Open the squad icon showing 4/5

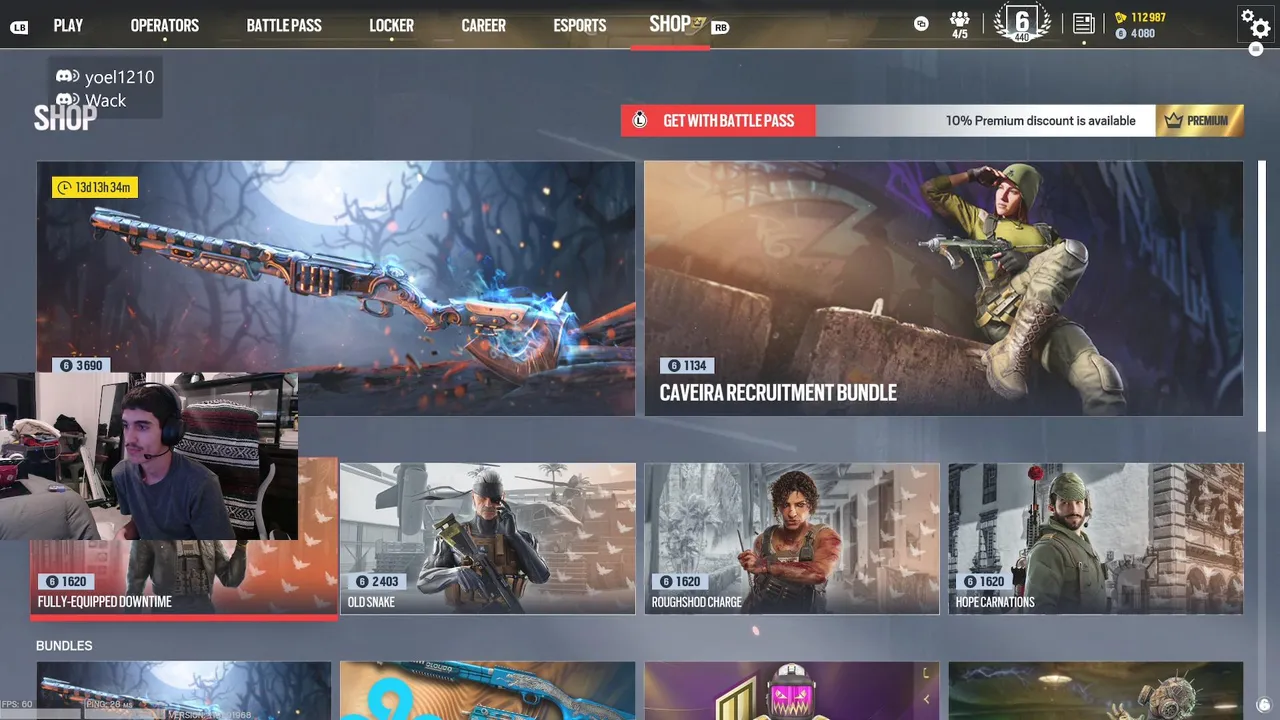click(x=960, y=25)
